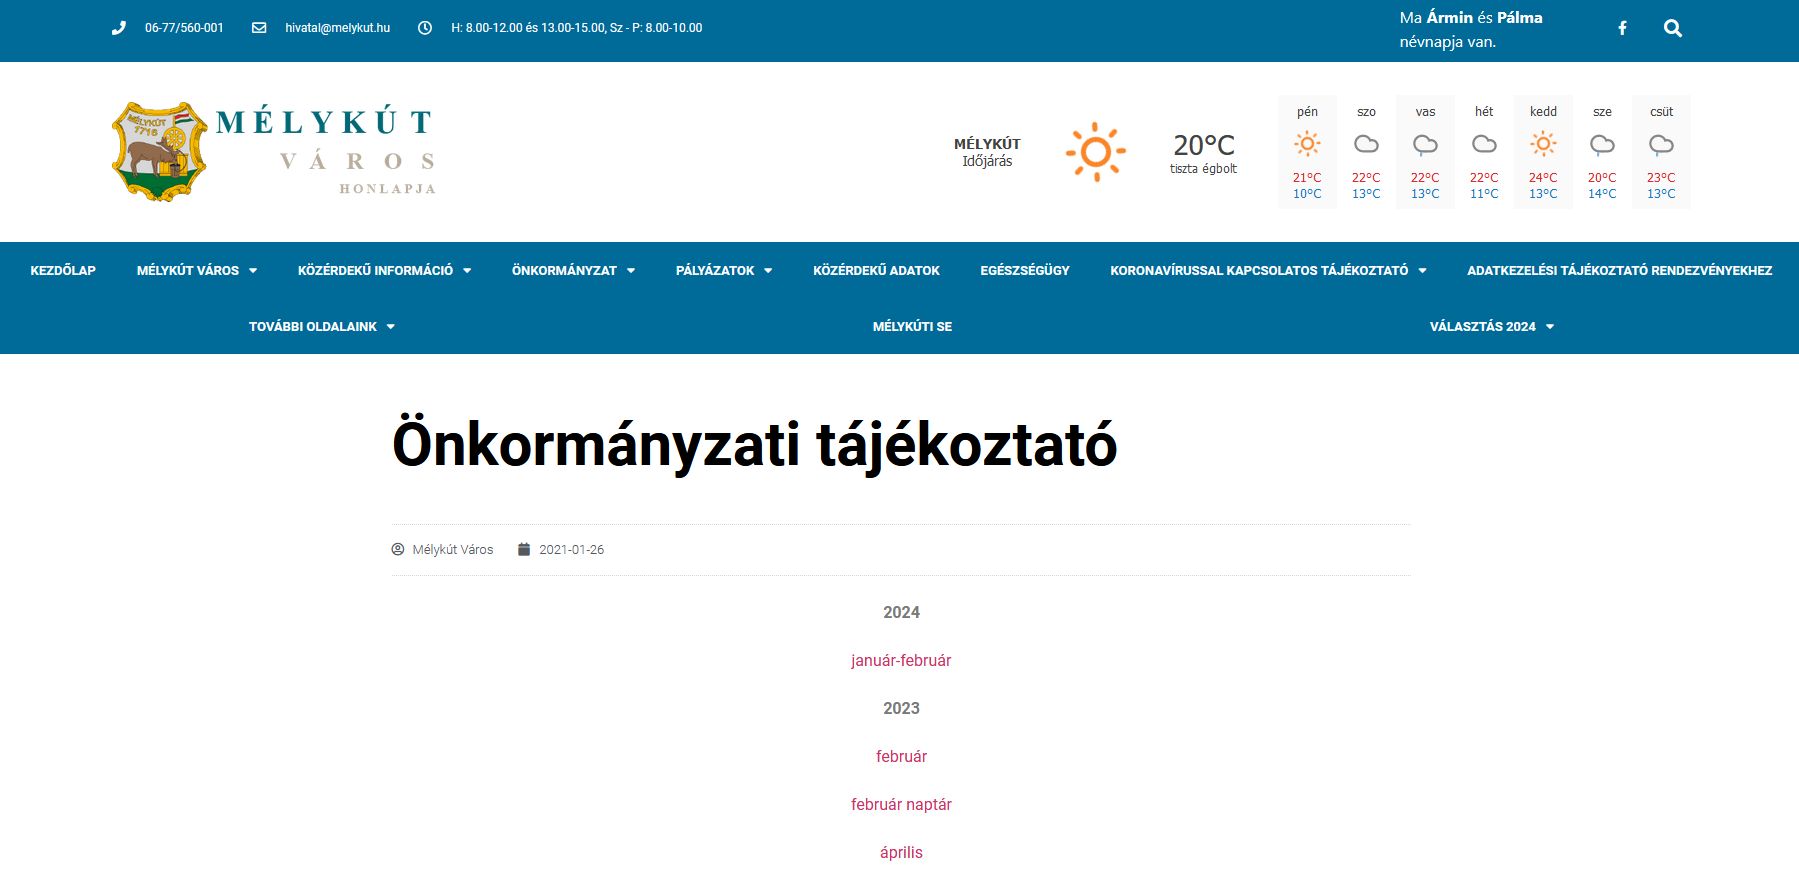
Task: Open Közérdekű adatok menu item
Action: [x=876, y=270]
